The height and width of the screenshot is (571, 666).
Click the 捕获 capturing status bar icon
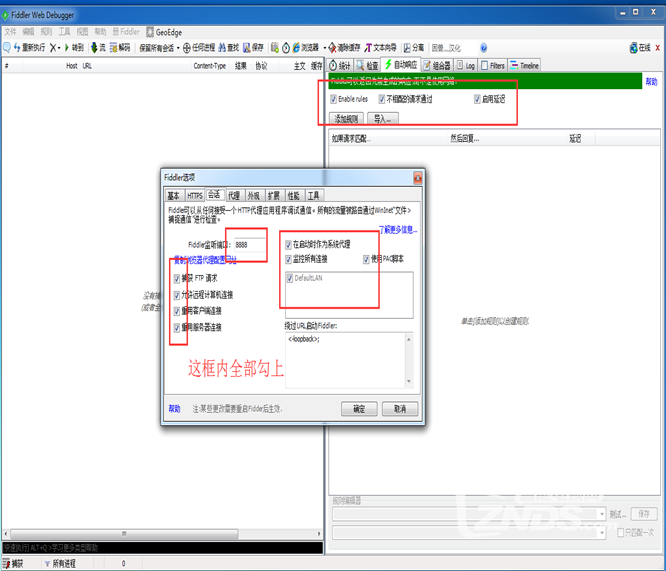pos(6,563)
